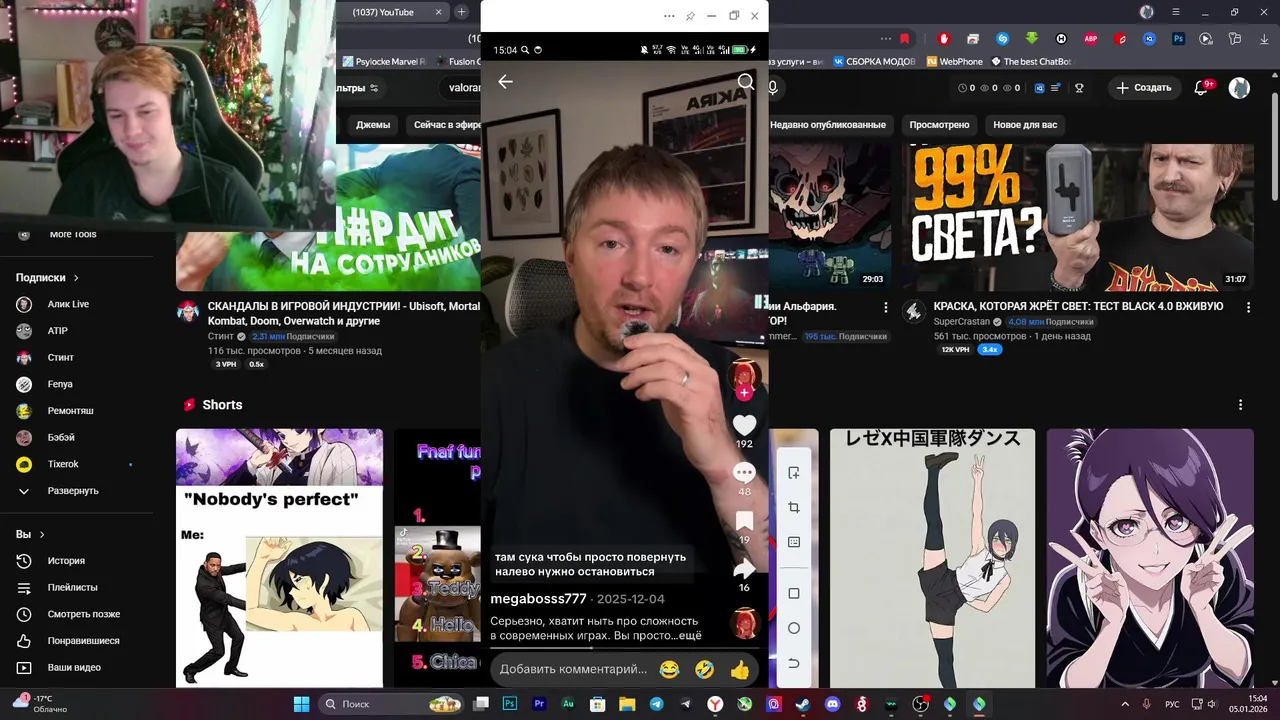The image size is (1280, 720).
Task: Open the ABP extension icon
Action: [x=1091, y=39]
